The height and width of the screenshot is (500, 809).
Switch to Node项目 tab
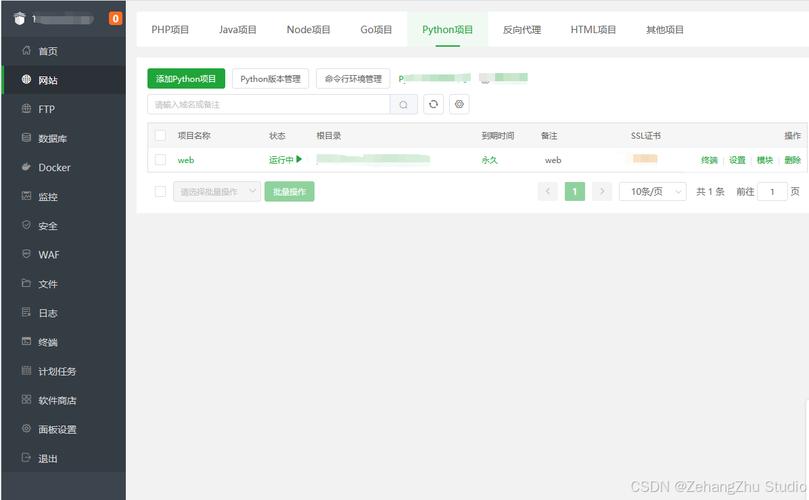[309, 29]
